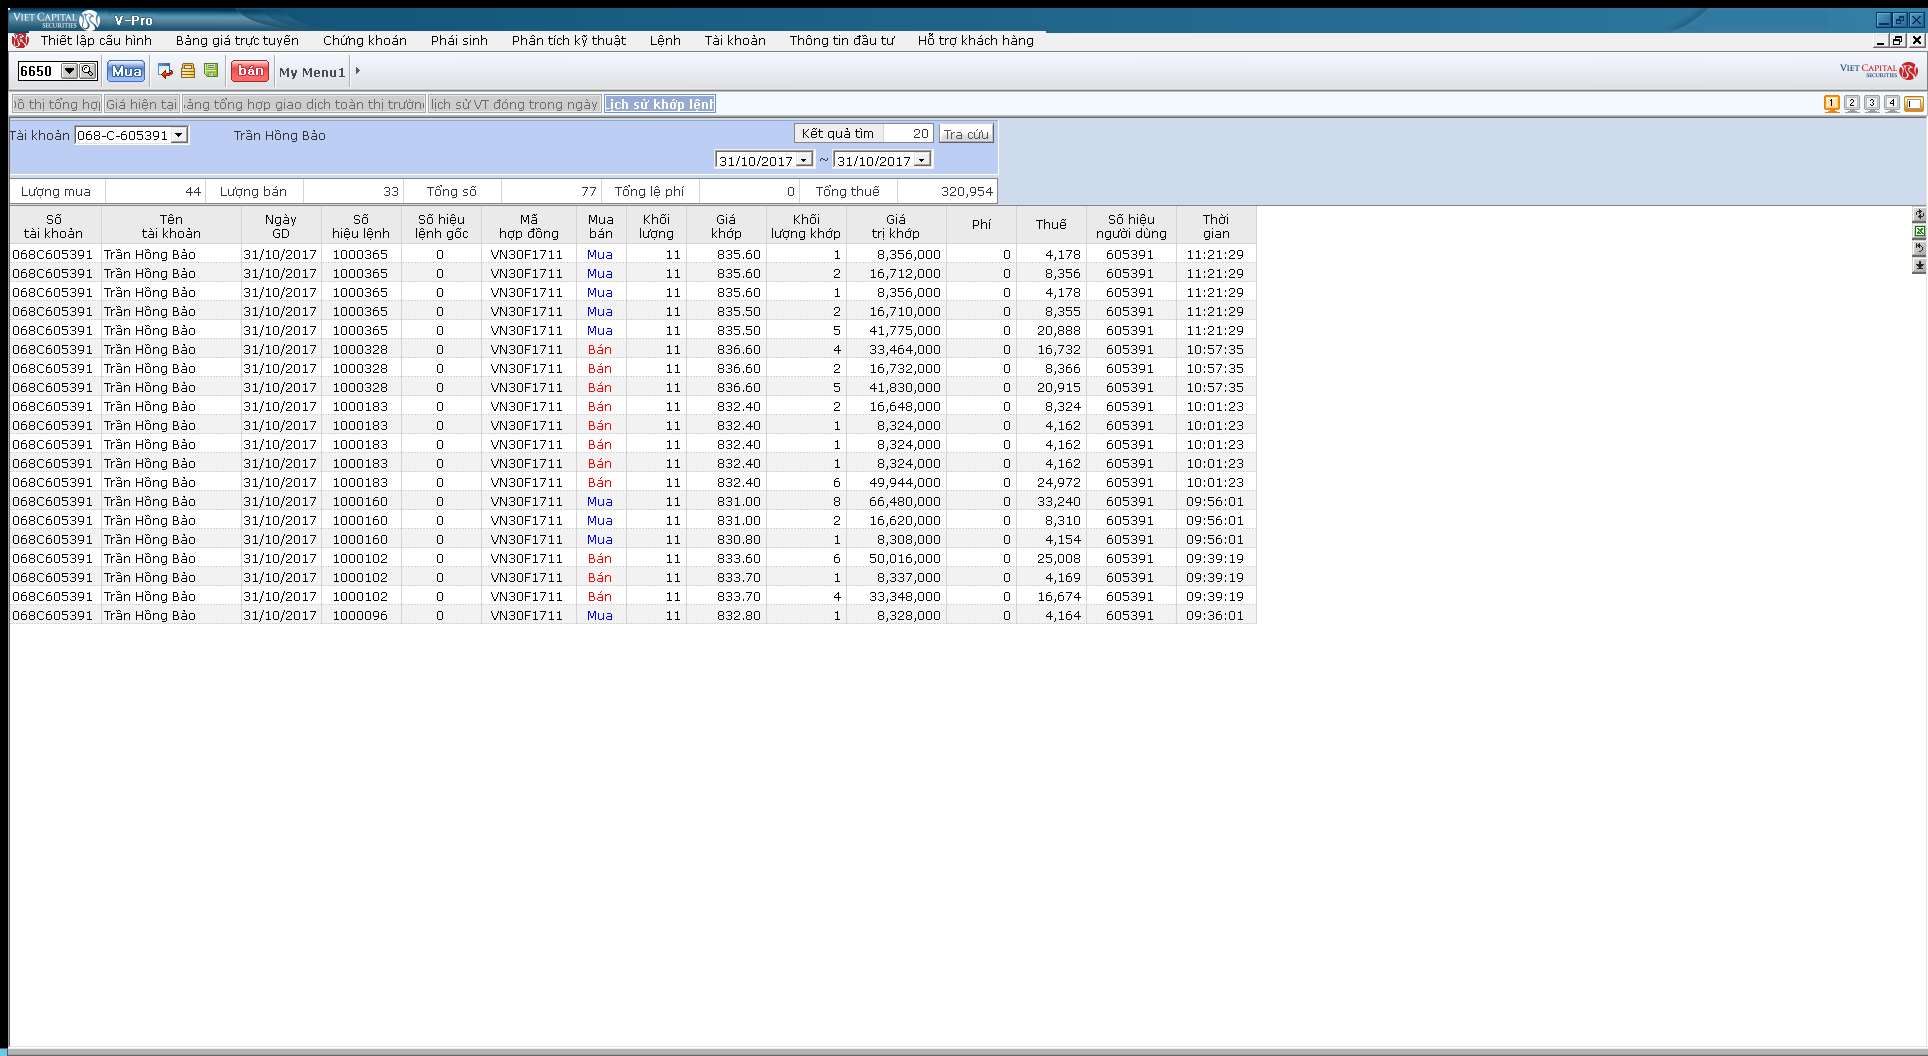This screenshot has width=1928, height=1056.
Task: Click the green floppy save toolbar icon
Action: [211, 70]
